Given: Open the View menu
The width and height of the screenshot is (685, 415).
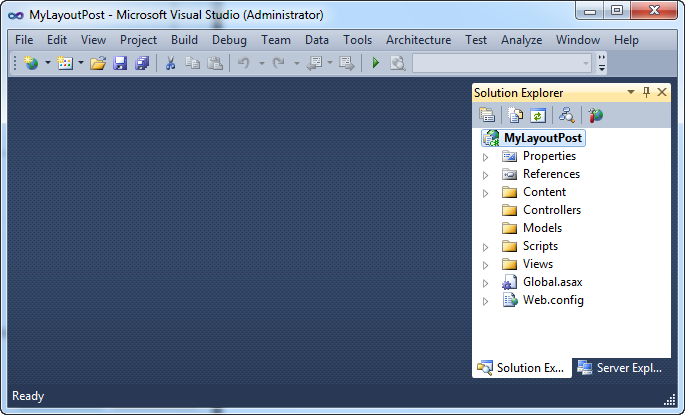Looking at the screenshot, I should coord(93,40).
